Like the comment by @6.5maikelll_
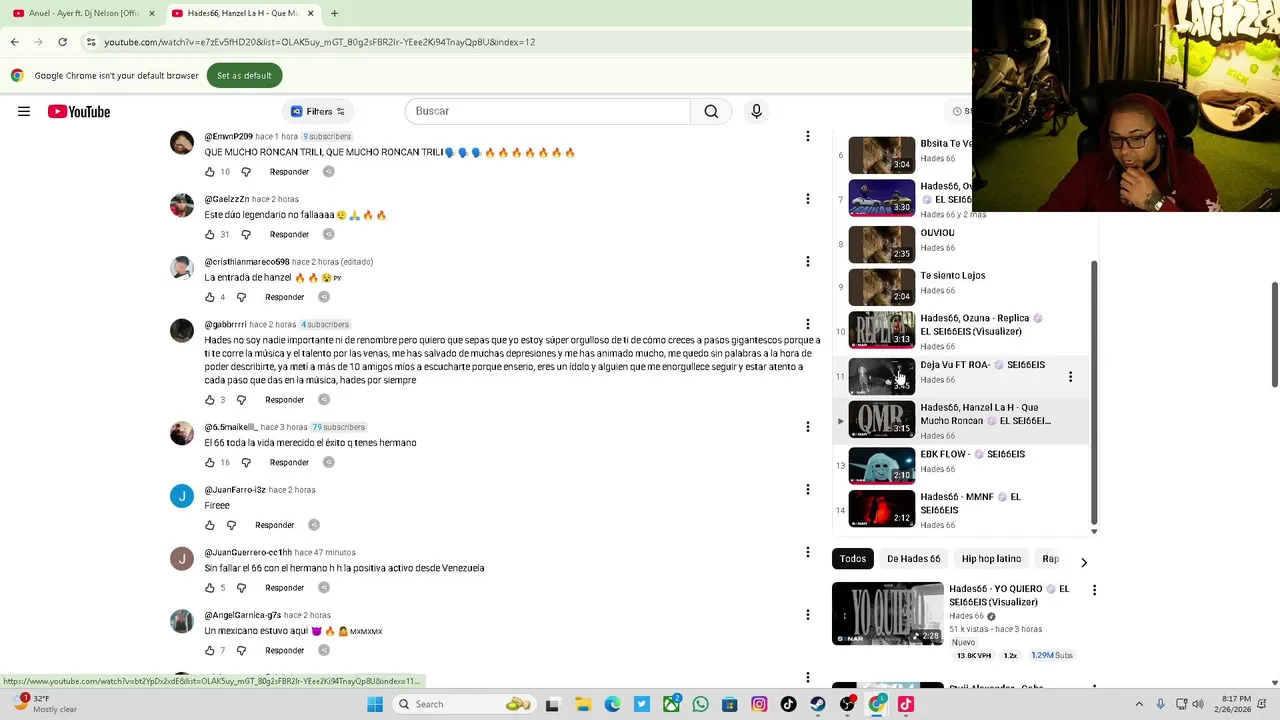 pyautogui.click(x=210, y=462)
